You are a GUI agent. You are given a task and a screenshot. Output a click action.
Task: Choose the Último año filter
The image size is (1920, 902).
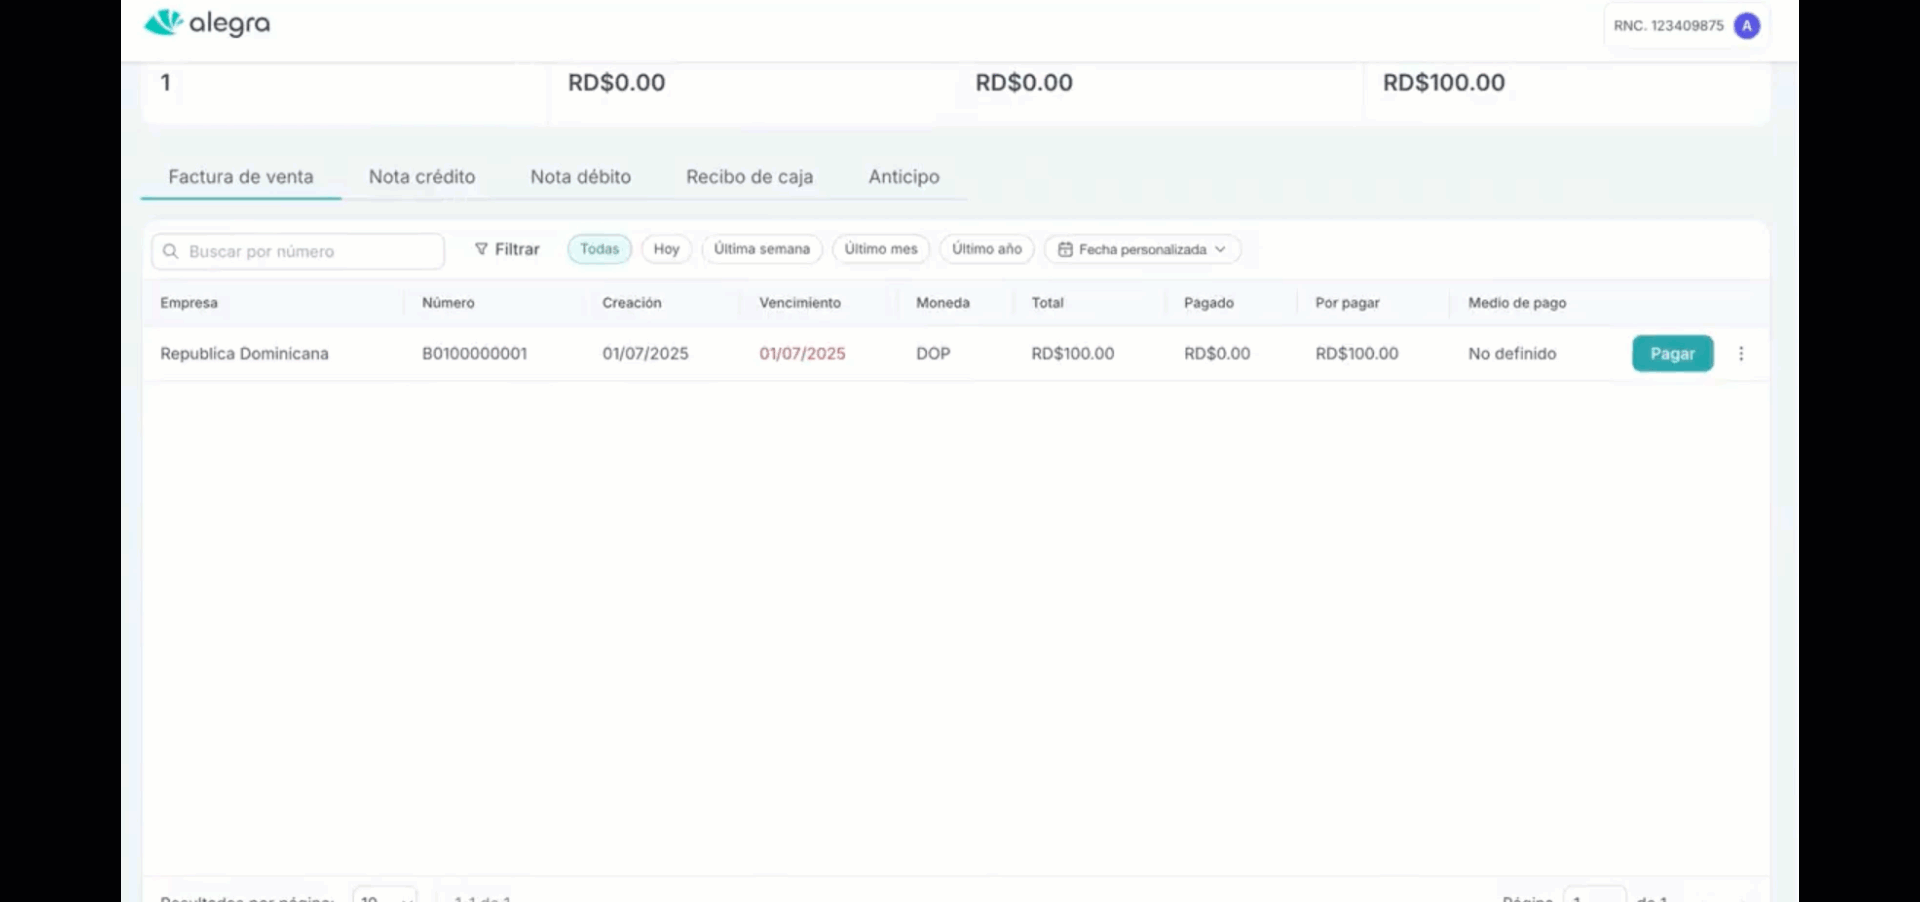tap(987, 249)
